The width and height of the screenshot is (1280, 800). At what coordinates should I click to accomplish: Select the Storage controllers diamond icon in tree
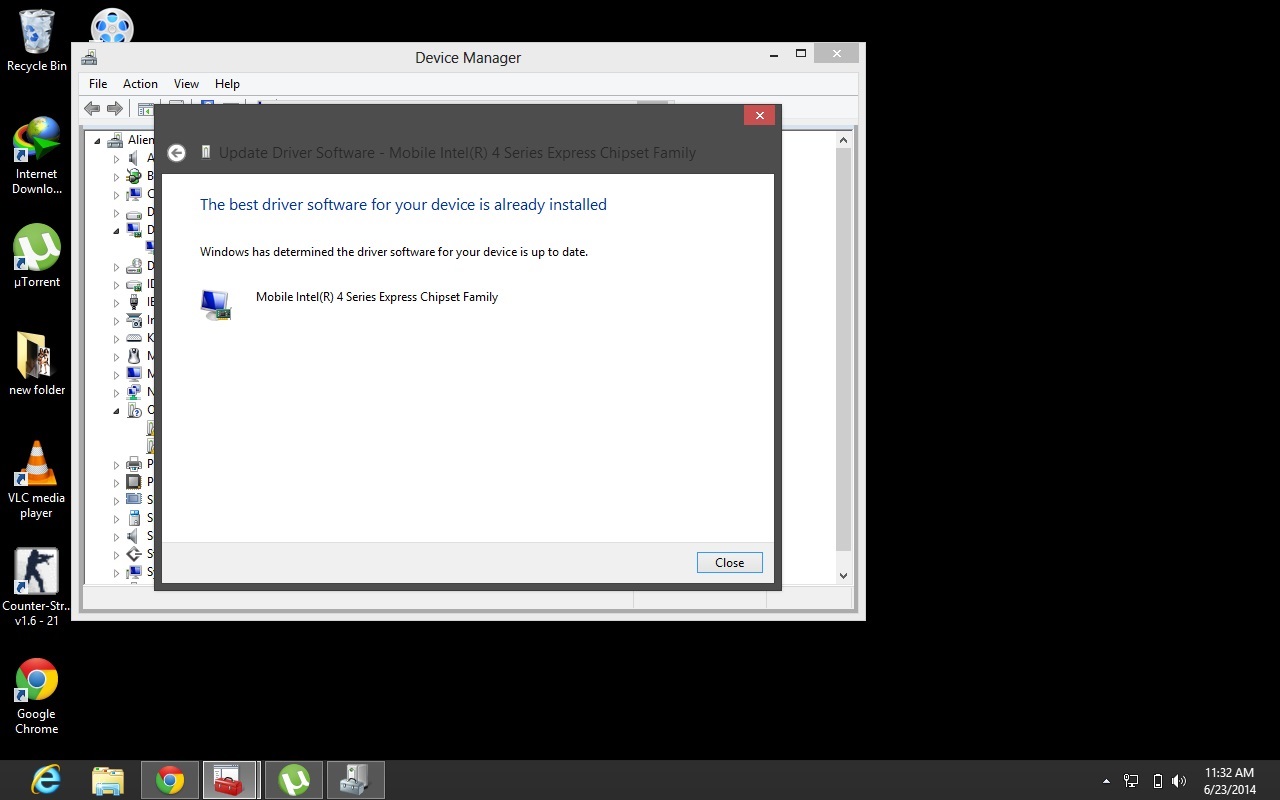click(133, 554)
